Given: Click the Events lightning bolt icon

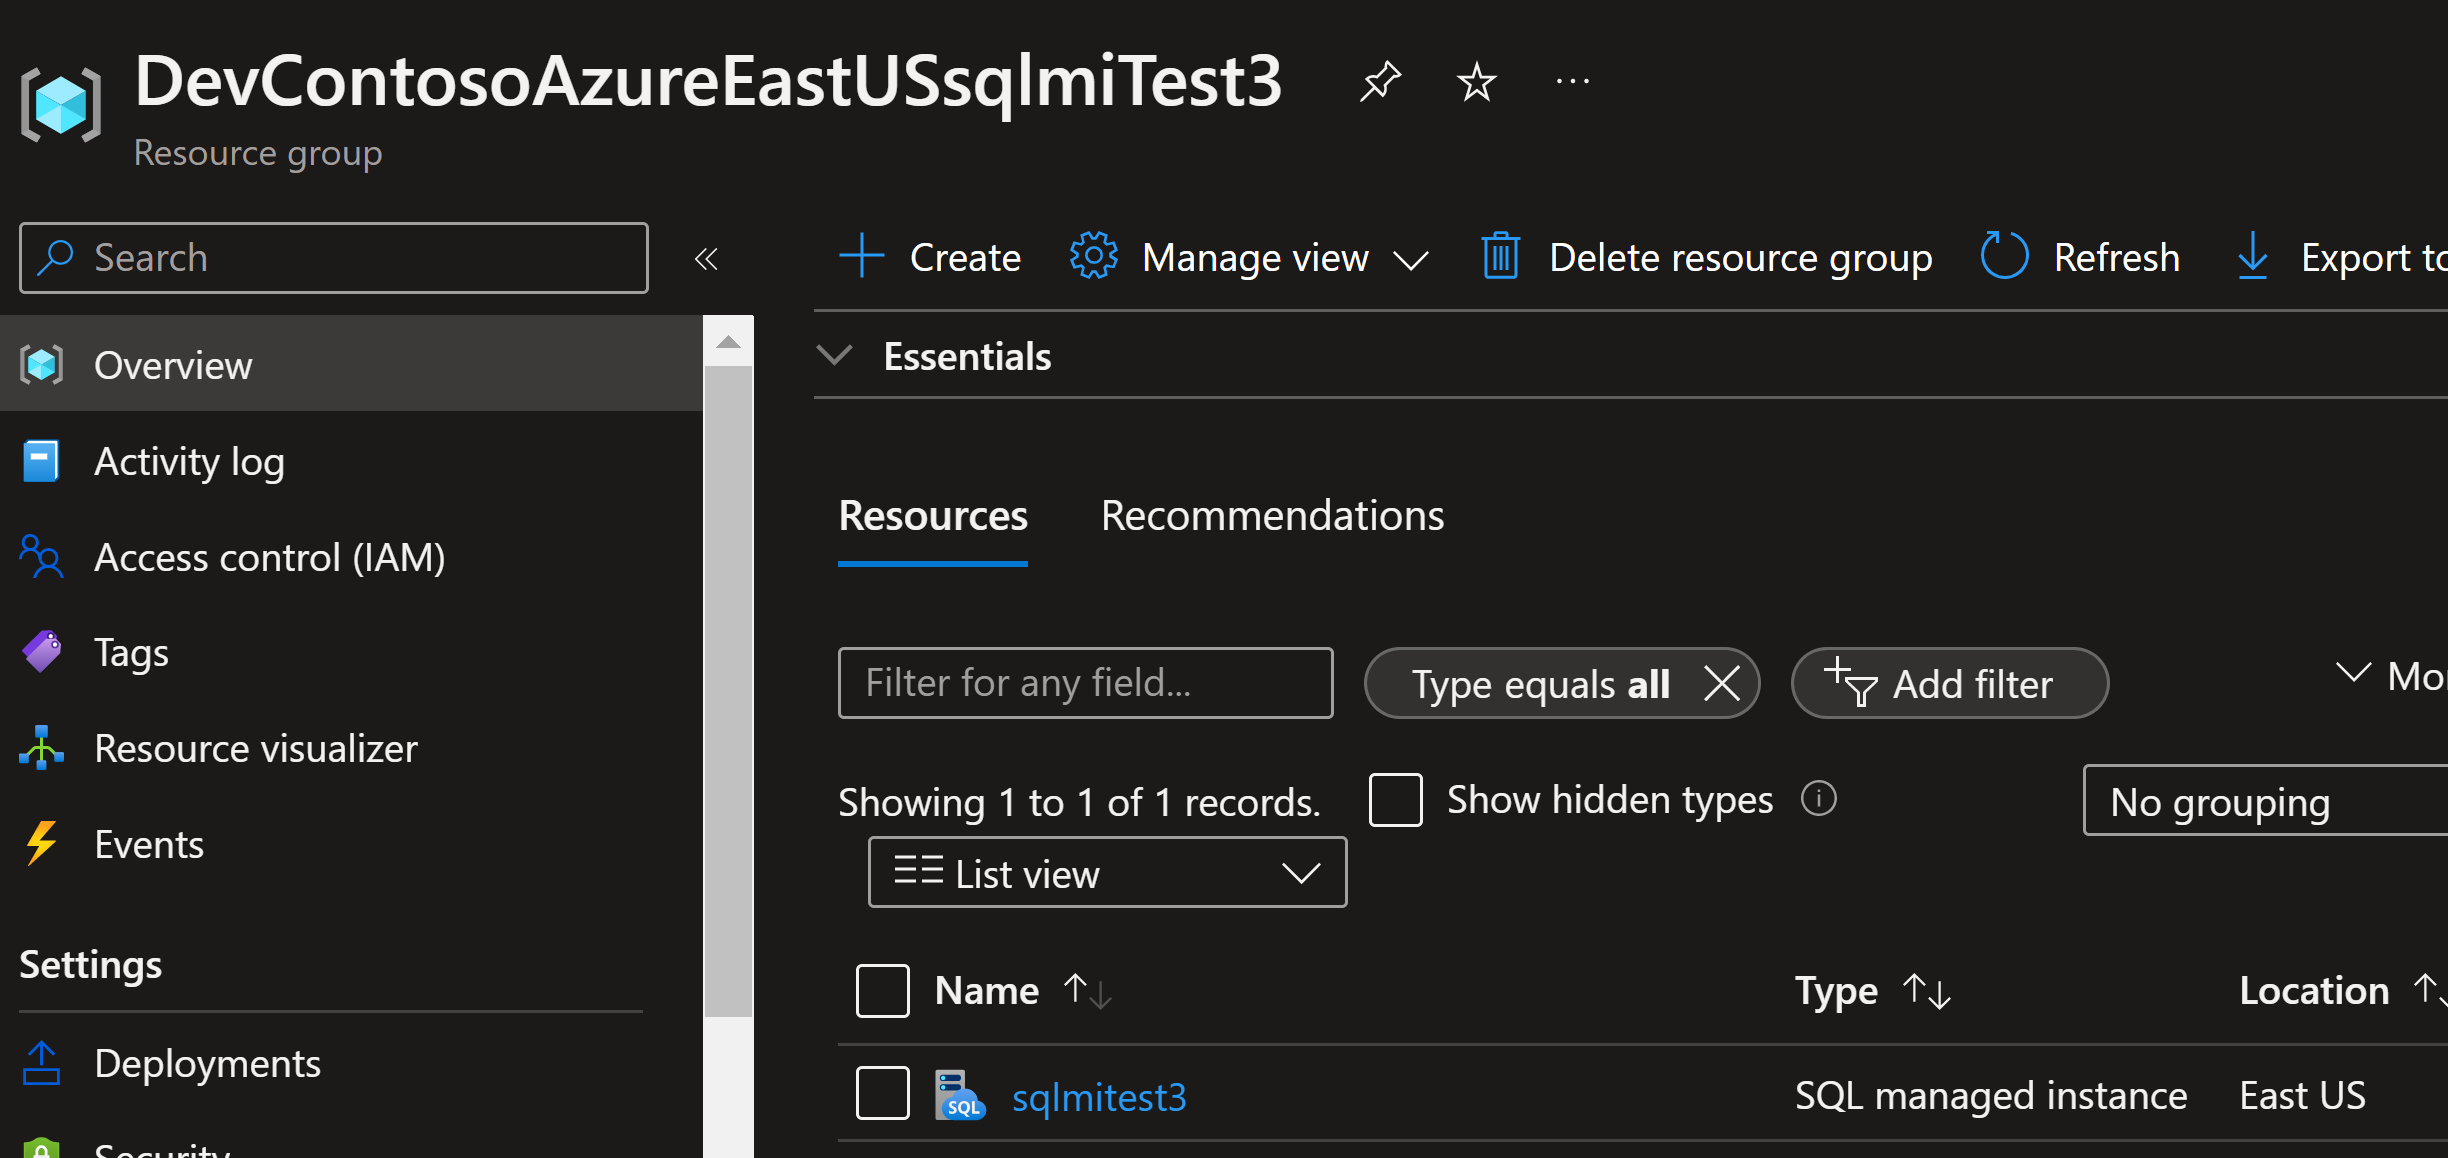Looking at the screenshot, I should pos(41,846).
